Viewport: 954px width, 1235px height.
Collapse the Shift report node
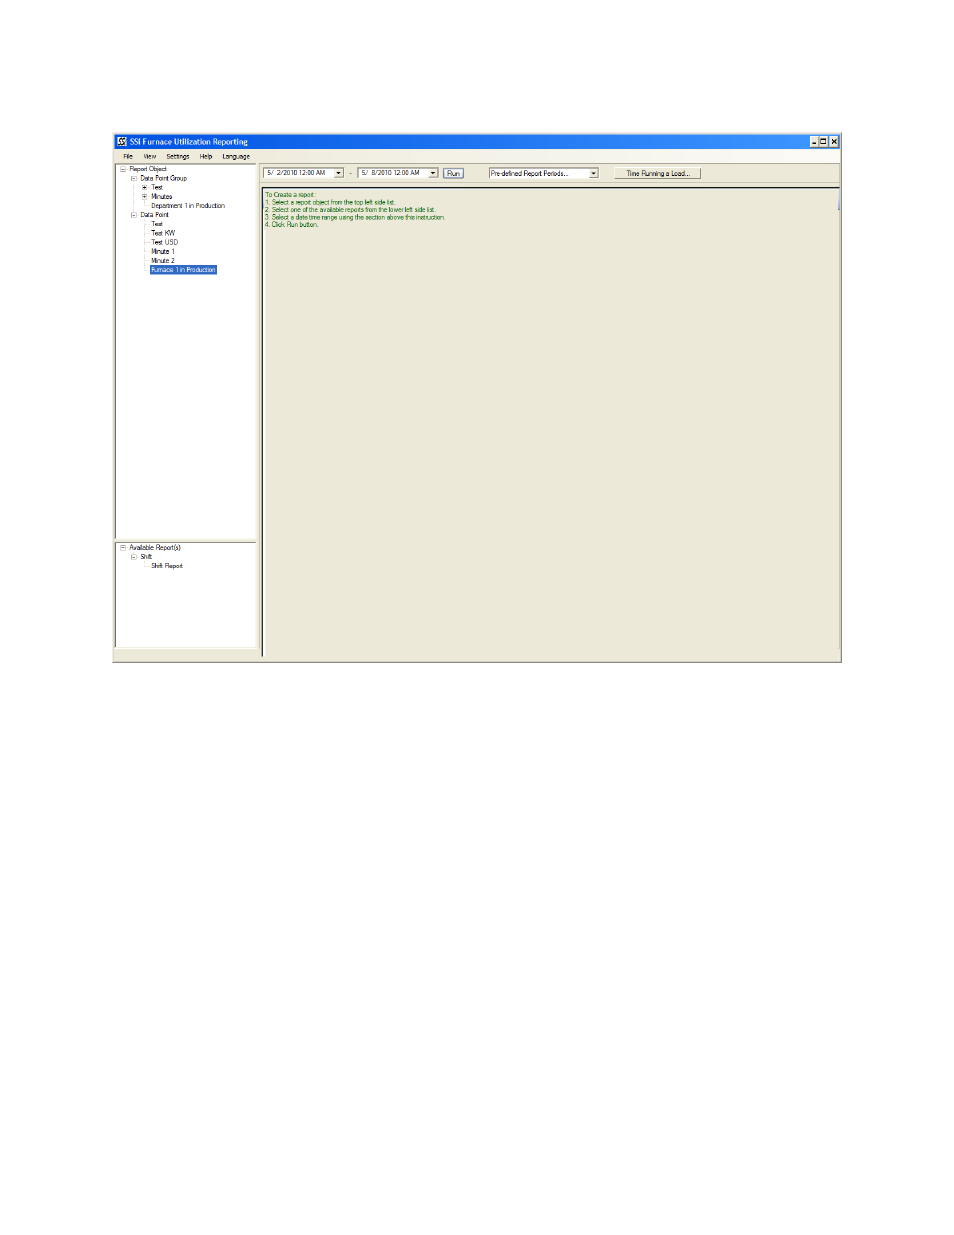point(134,557)
